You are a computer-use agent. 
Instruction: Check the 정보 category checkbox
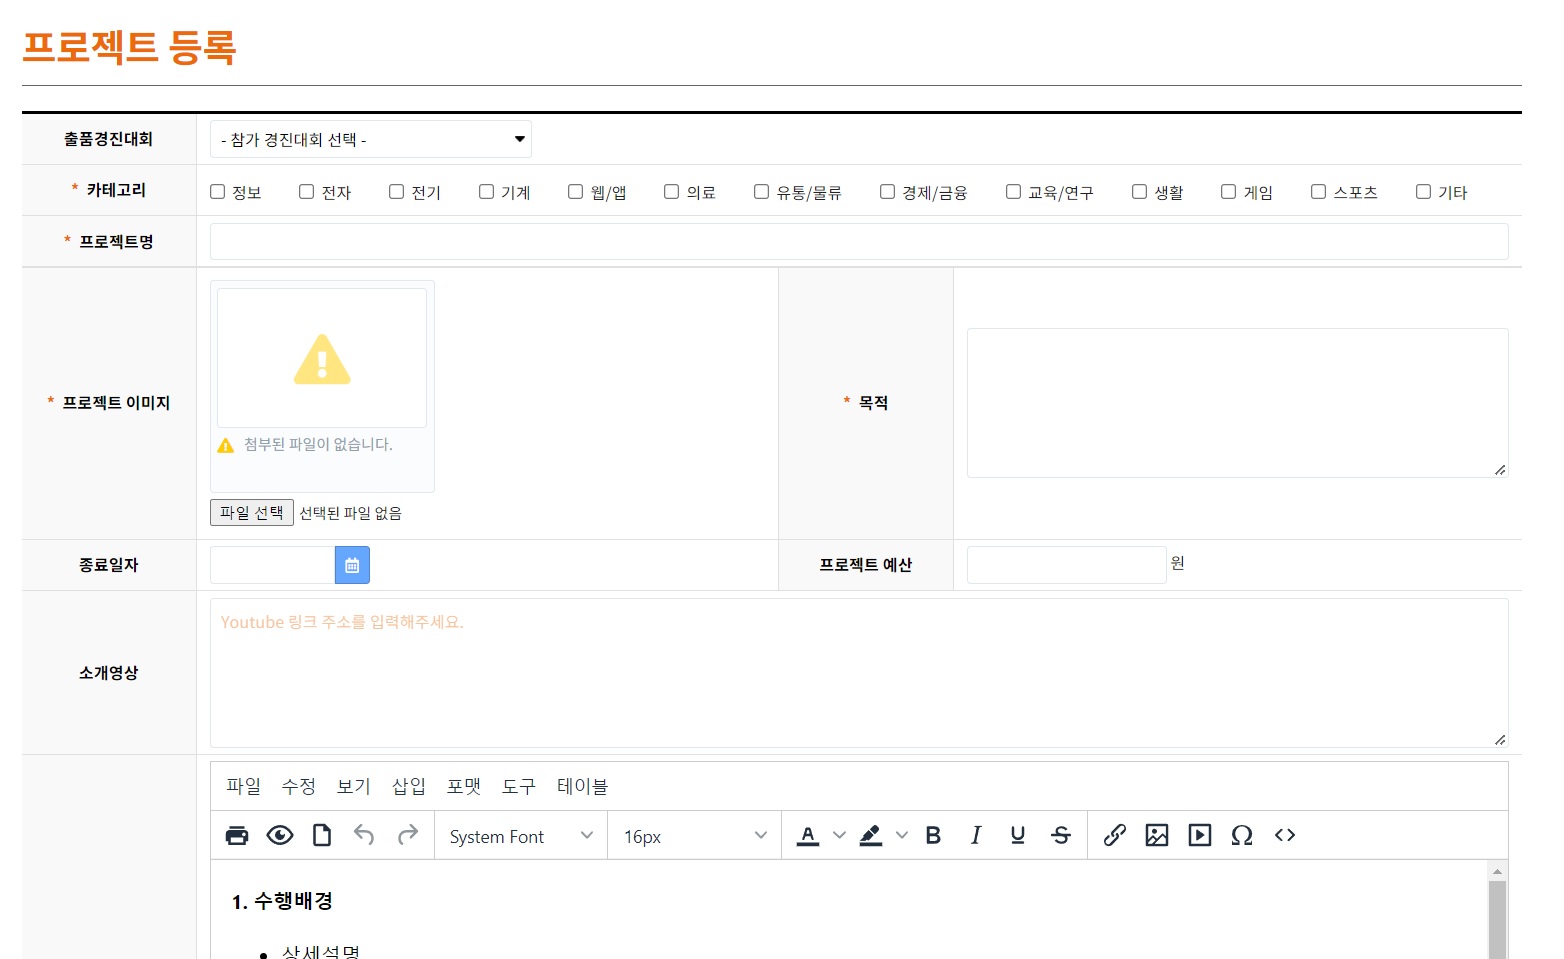click(x=218, y=192)
